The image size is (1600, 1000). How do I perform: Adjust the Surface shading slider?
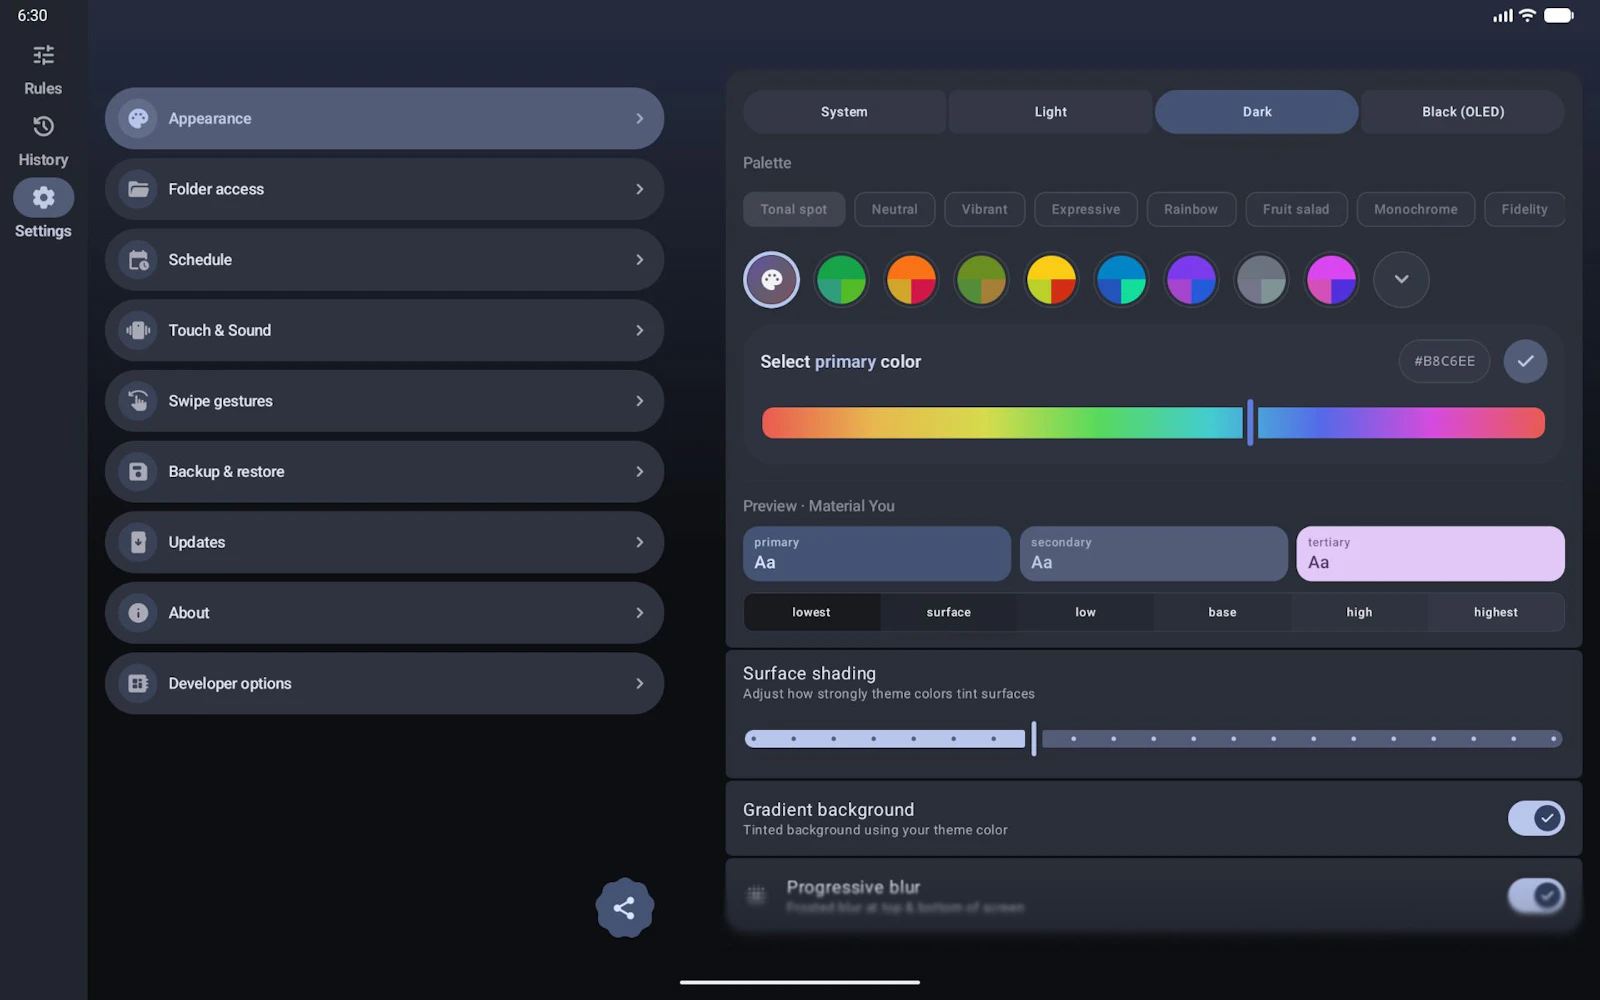point(1153,739)
